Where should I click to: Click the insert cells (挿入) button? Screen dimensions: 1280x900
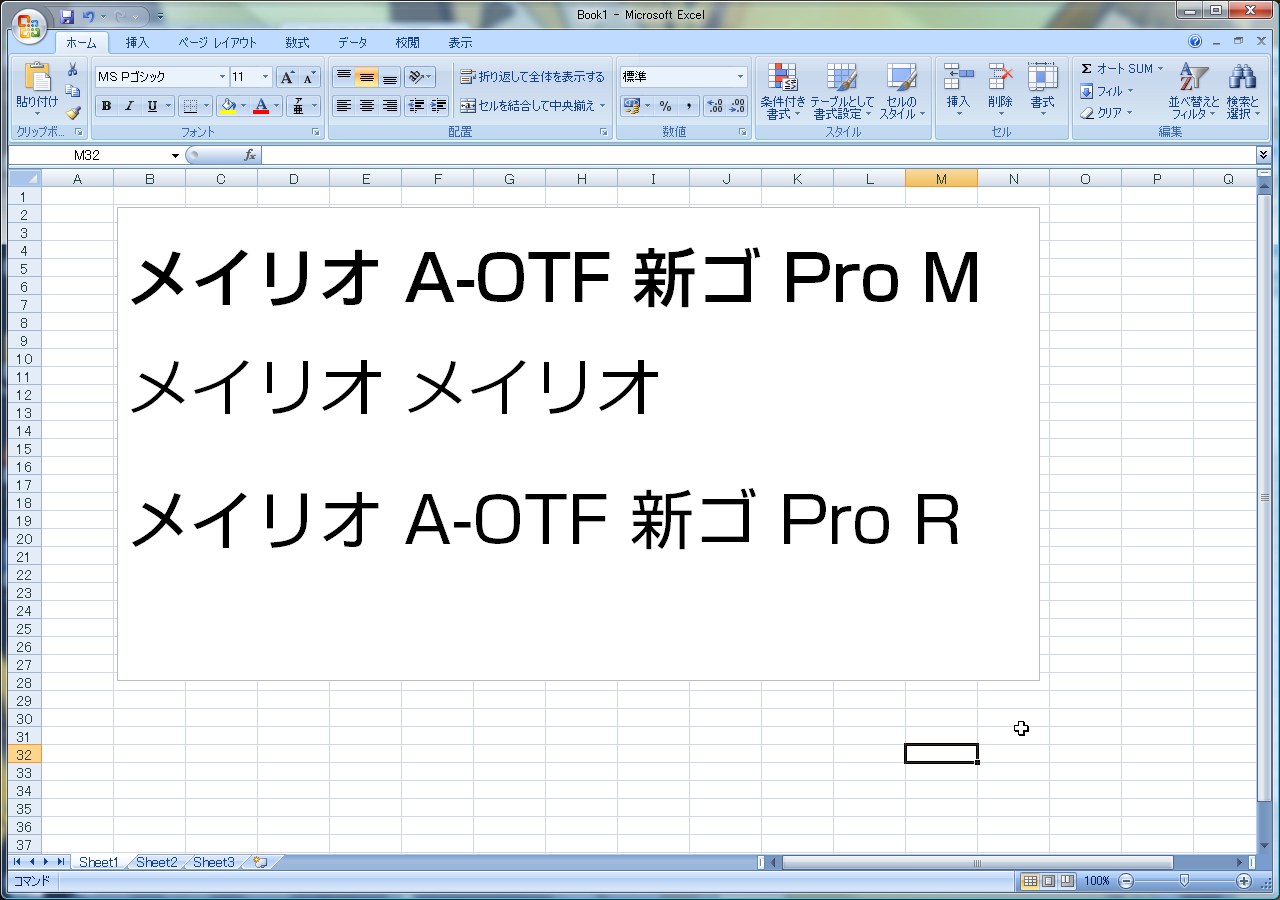pyautogui.click(x=958, y=89)
